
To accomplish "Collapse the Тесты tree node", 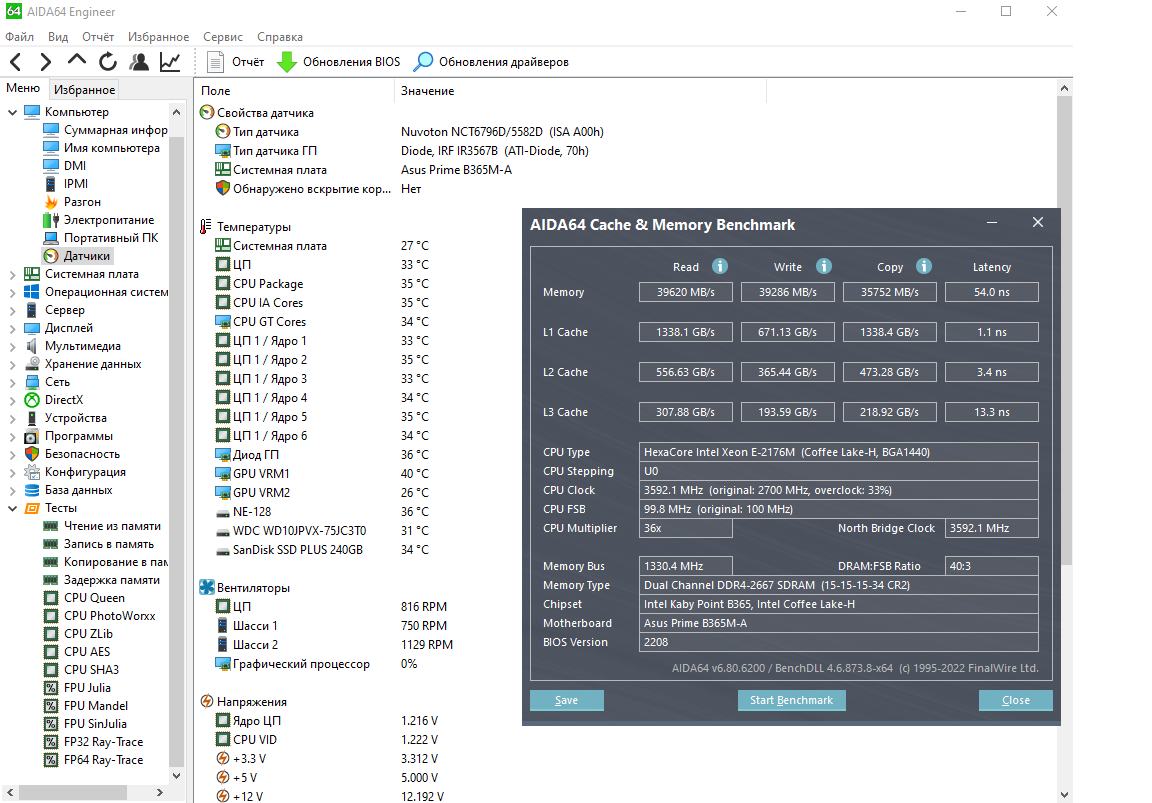I will [12, 508].
